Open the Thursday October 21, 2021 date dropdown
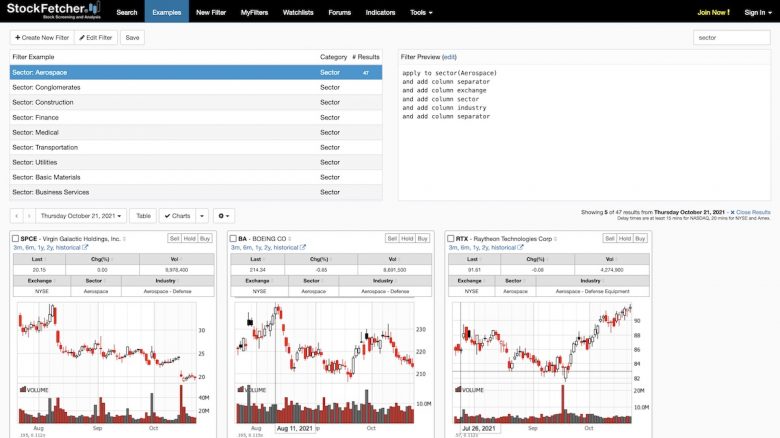 pyautogui.click(x=81, y=216)
